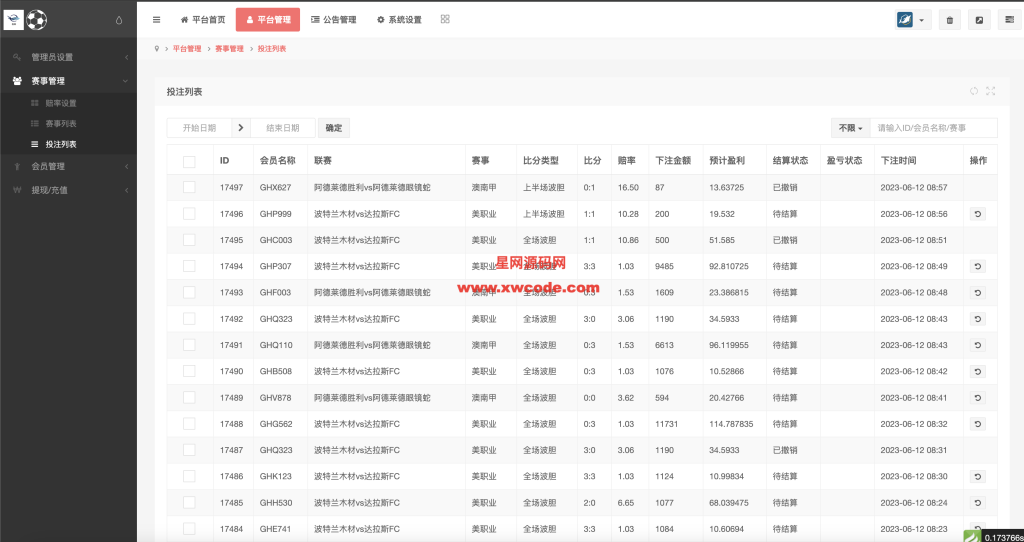
Task: Open the 不限 filter dropdown
Action: pyautogui.click(x=850, y=128)
